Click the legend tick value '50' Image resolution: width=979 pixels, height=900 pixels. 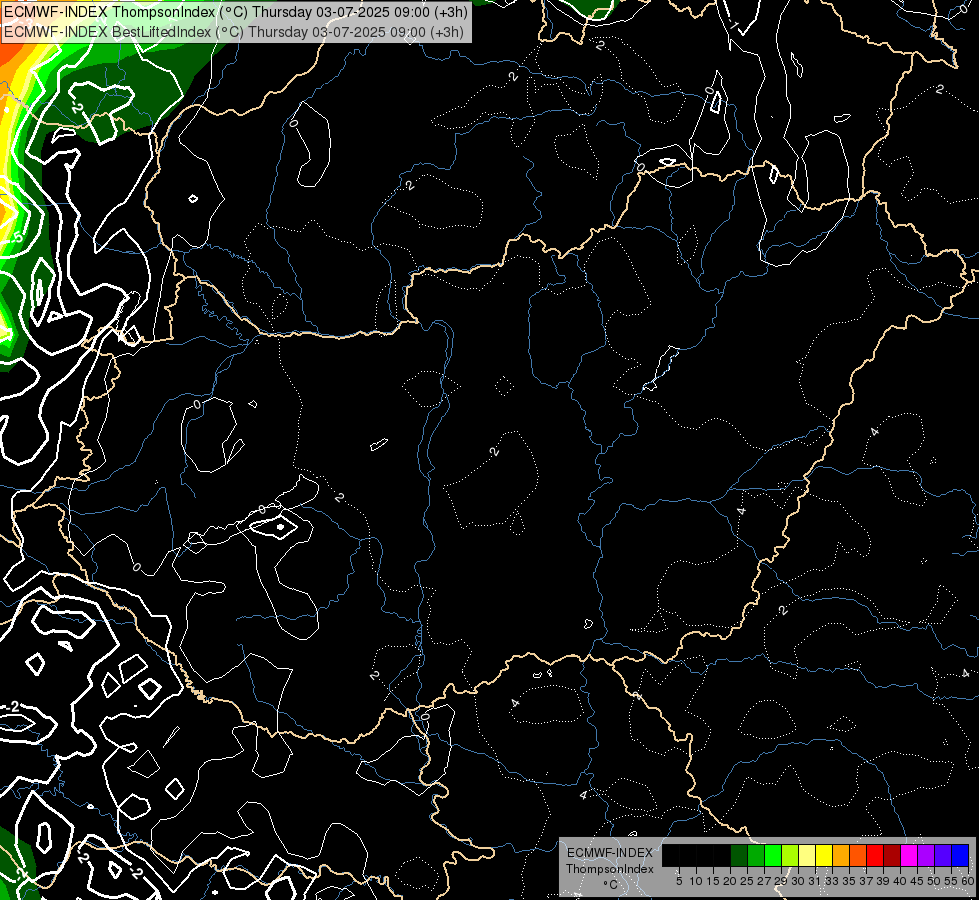pyautogui.click(x=934, y=881)
